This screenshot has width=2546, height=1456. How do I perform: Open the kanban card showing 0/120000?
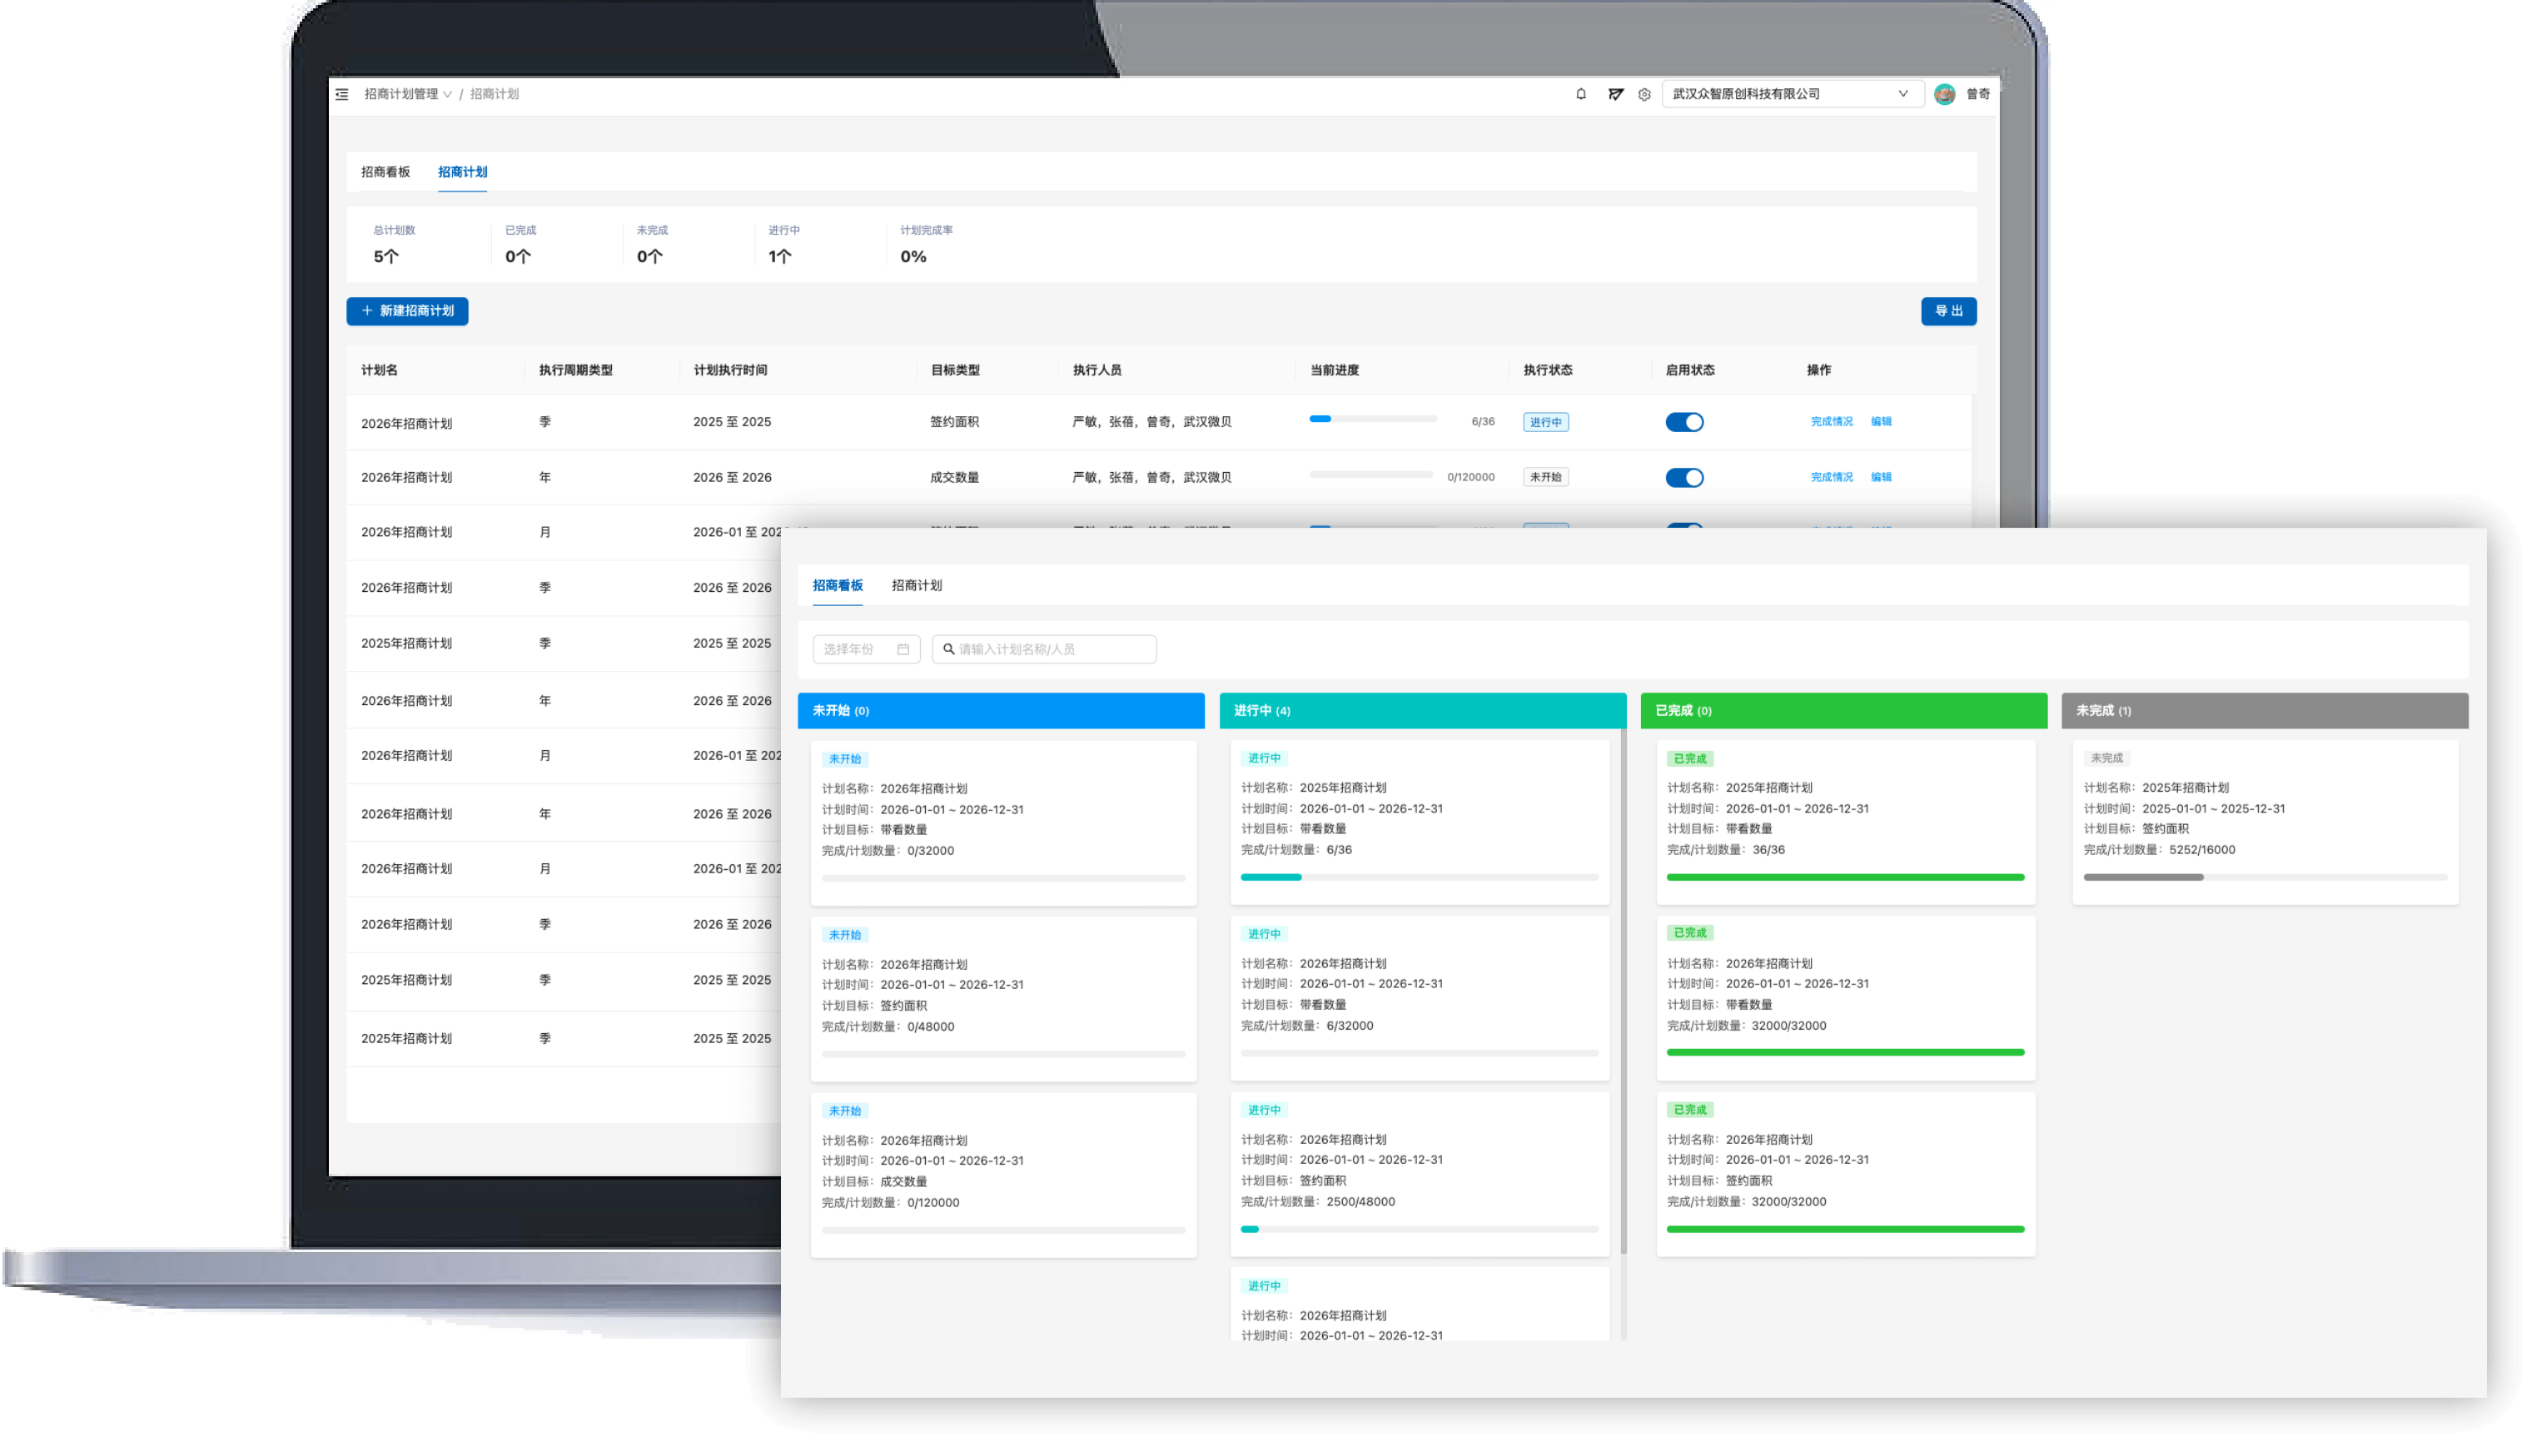coord(1003,1175)
